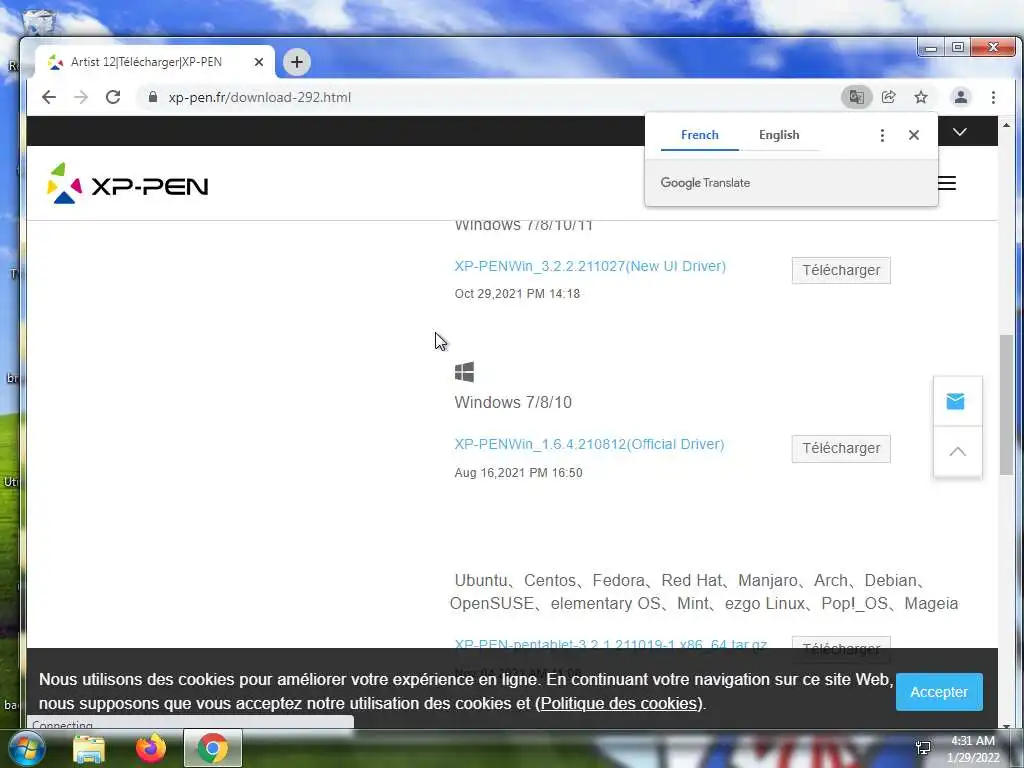Click the network tray icon

click(x=923, y=748)
